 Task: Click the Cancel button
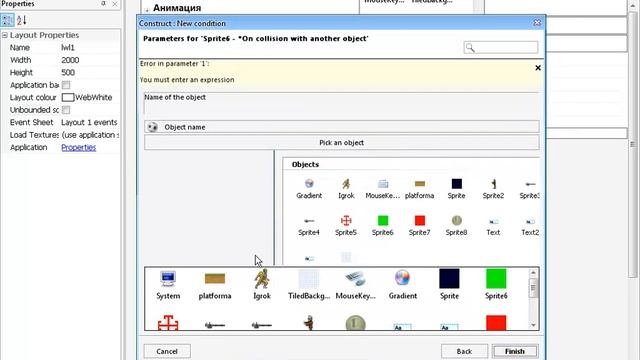click(x=167, y=351)
